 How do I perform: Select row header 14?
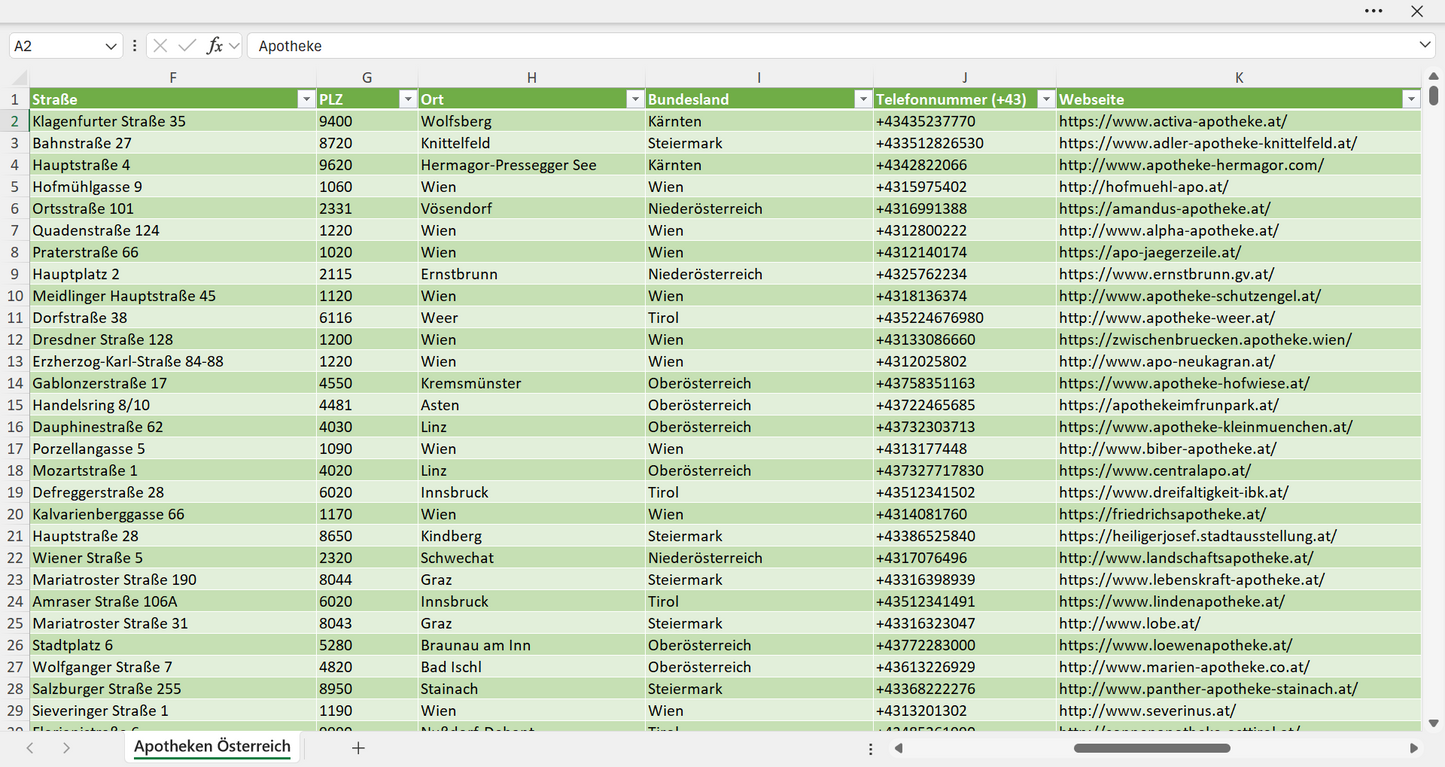[x=15, y=383]
